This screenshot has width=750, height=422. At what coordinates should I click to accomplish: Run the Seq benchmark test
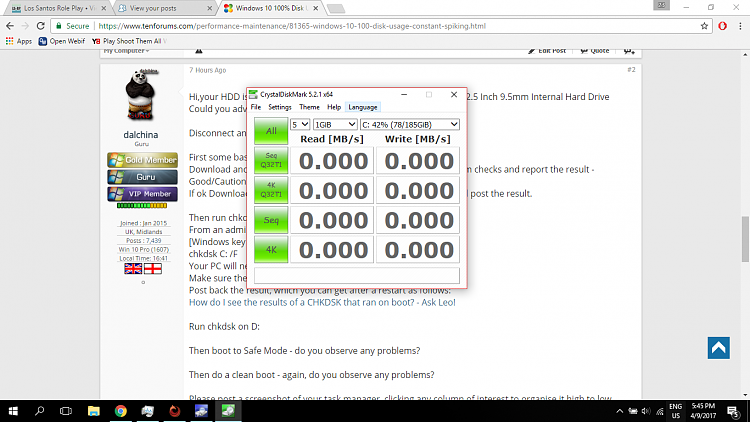pos(271,220)
